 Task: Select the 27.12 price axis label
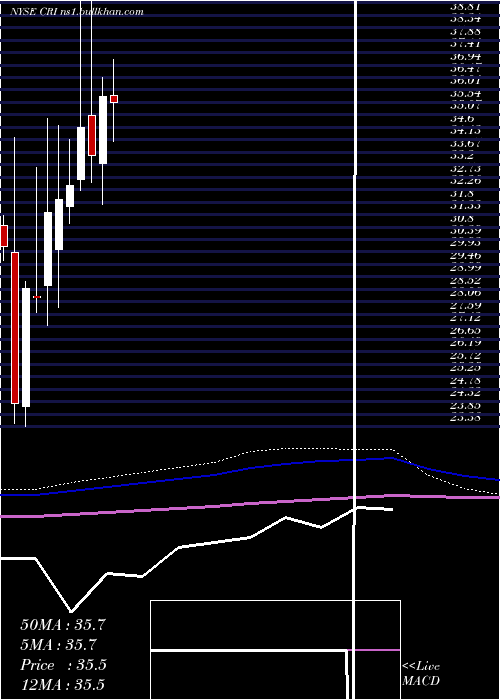point(465,318)
